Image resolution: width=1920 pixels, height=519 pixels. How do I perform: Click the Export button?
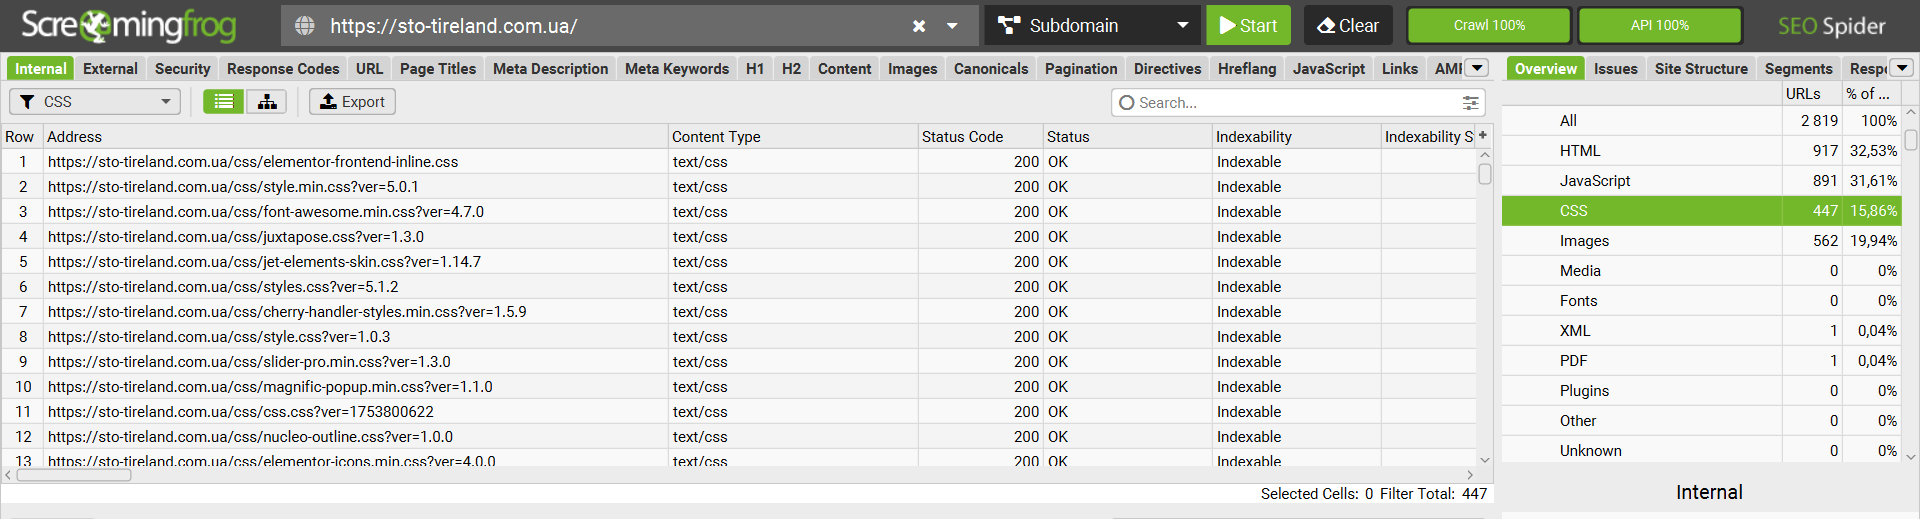[x=352, y=102]
